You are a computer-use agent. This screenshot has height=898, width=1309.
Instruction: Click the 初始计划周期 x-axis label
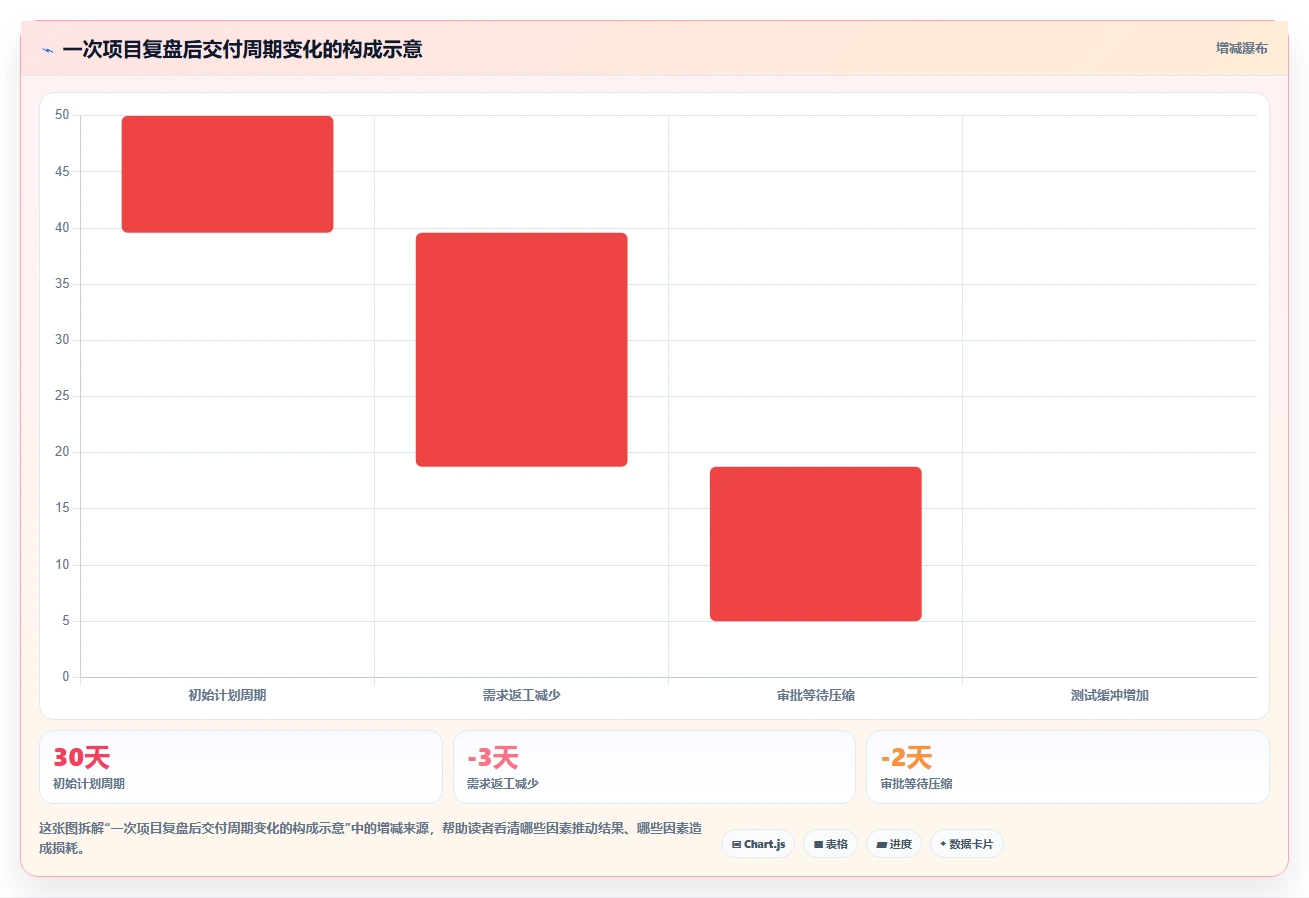(x=227, y=695)
